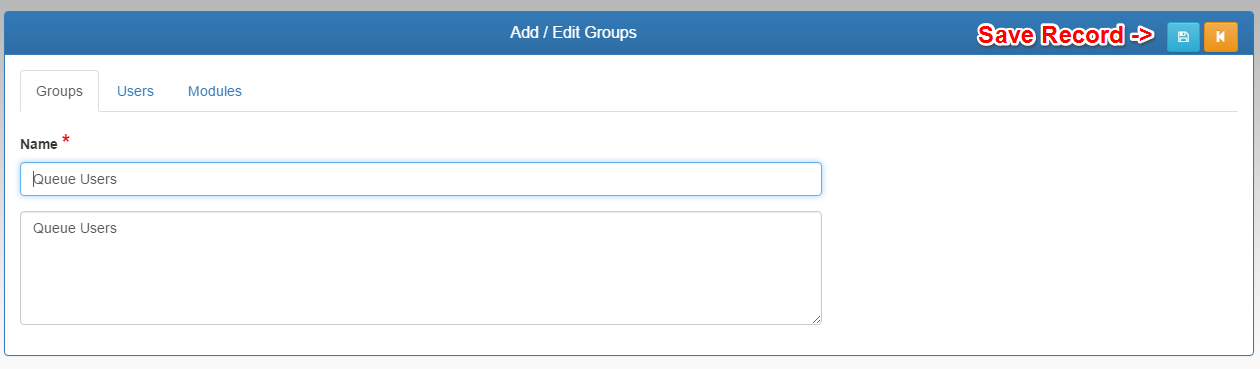Click blank area below the description box
This screenshot has width=1260, height=369.
(421, 340)
